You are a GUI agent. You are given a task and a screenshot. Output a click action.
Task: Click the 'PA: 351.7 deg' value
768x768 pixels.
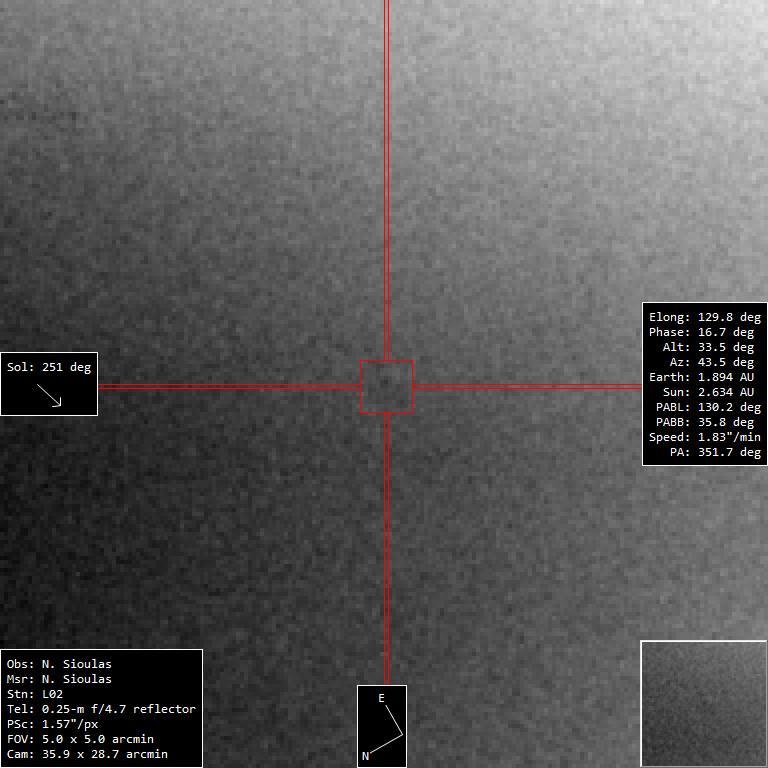[716, 452]
